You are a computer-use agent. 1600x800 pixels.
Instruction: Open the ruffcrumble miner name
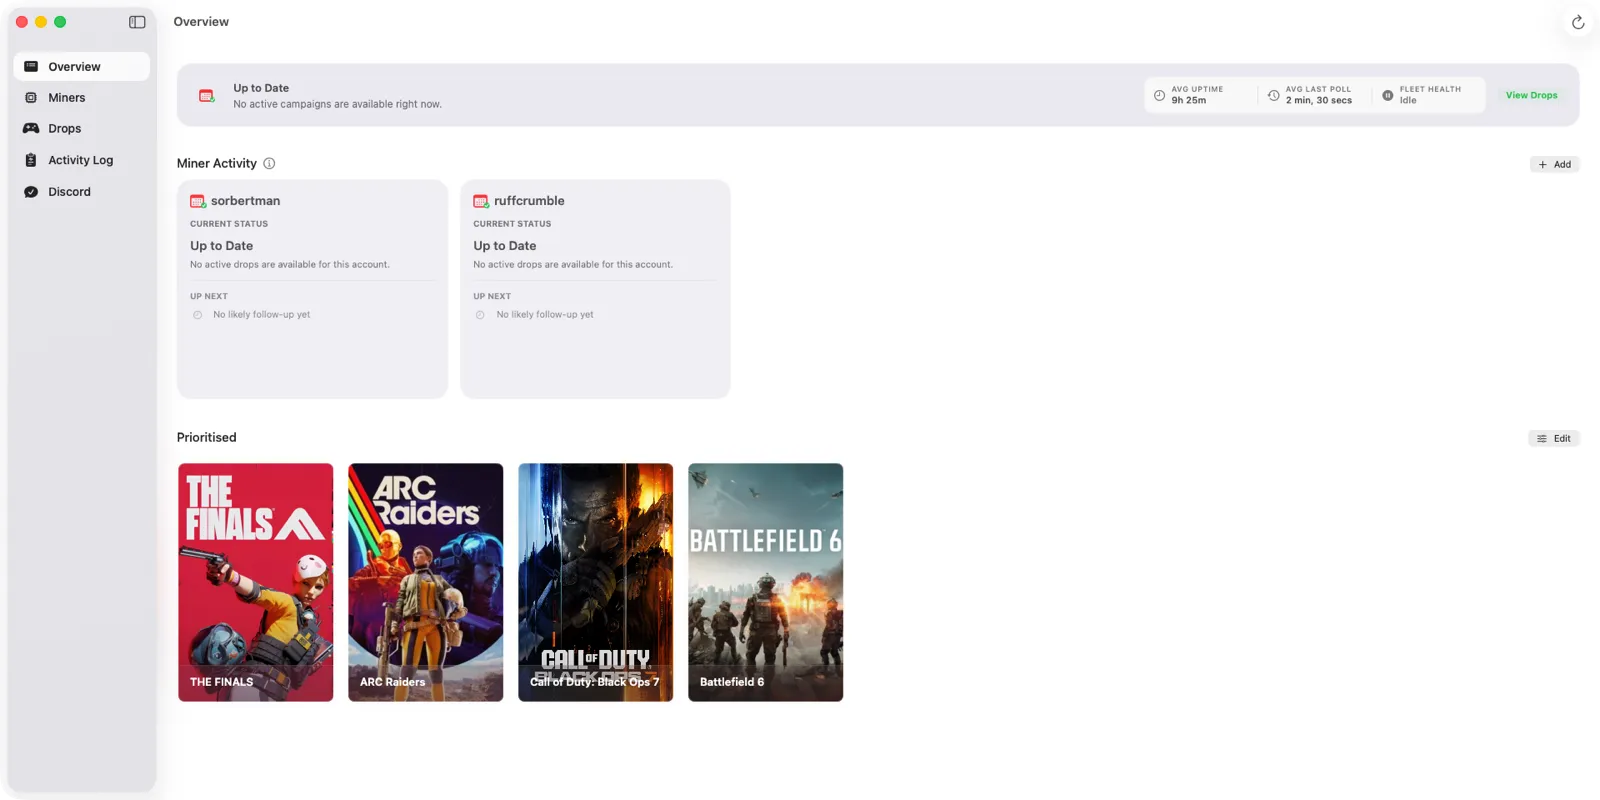click(529, 201)
